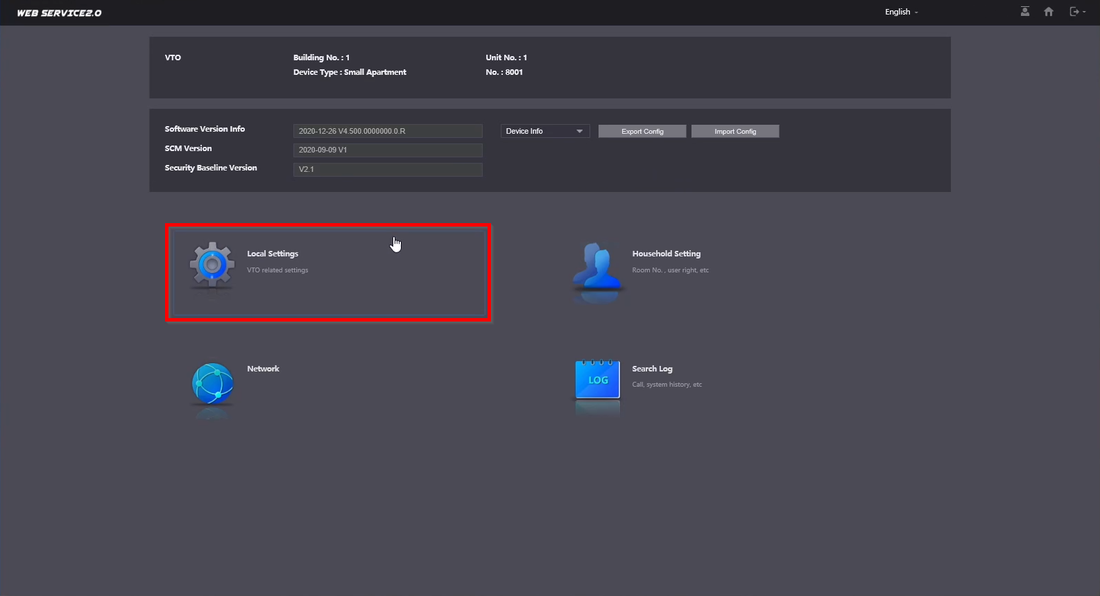Screen dimensions: 1100x596
Task: Select the Security Baseline Version field
Action: coord(388,170)
